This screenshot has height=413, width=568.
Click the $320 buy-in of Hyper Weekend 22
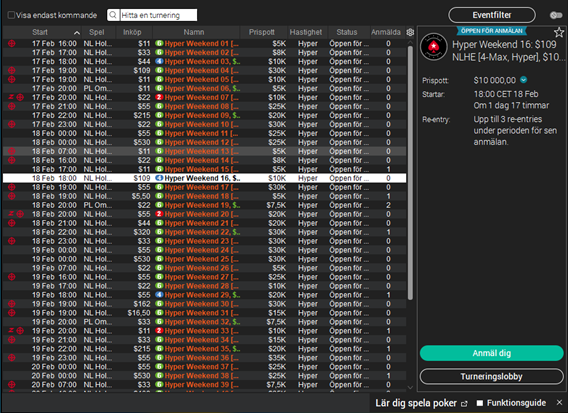coord(142,232)
